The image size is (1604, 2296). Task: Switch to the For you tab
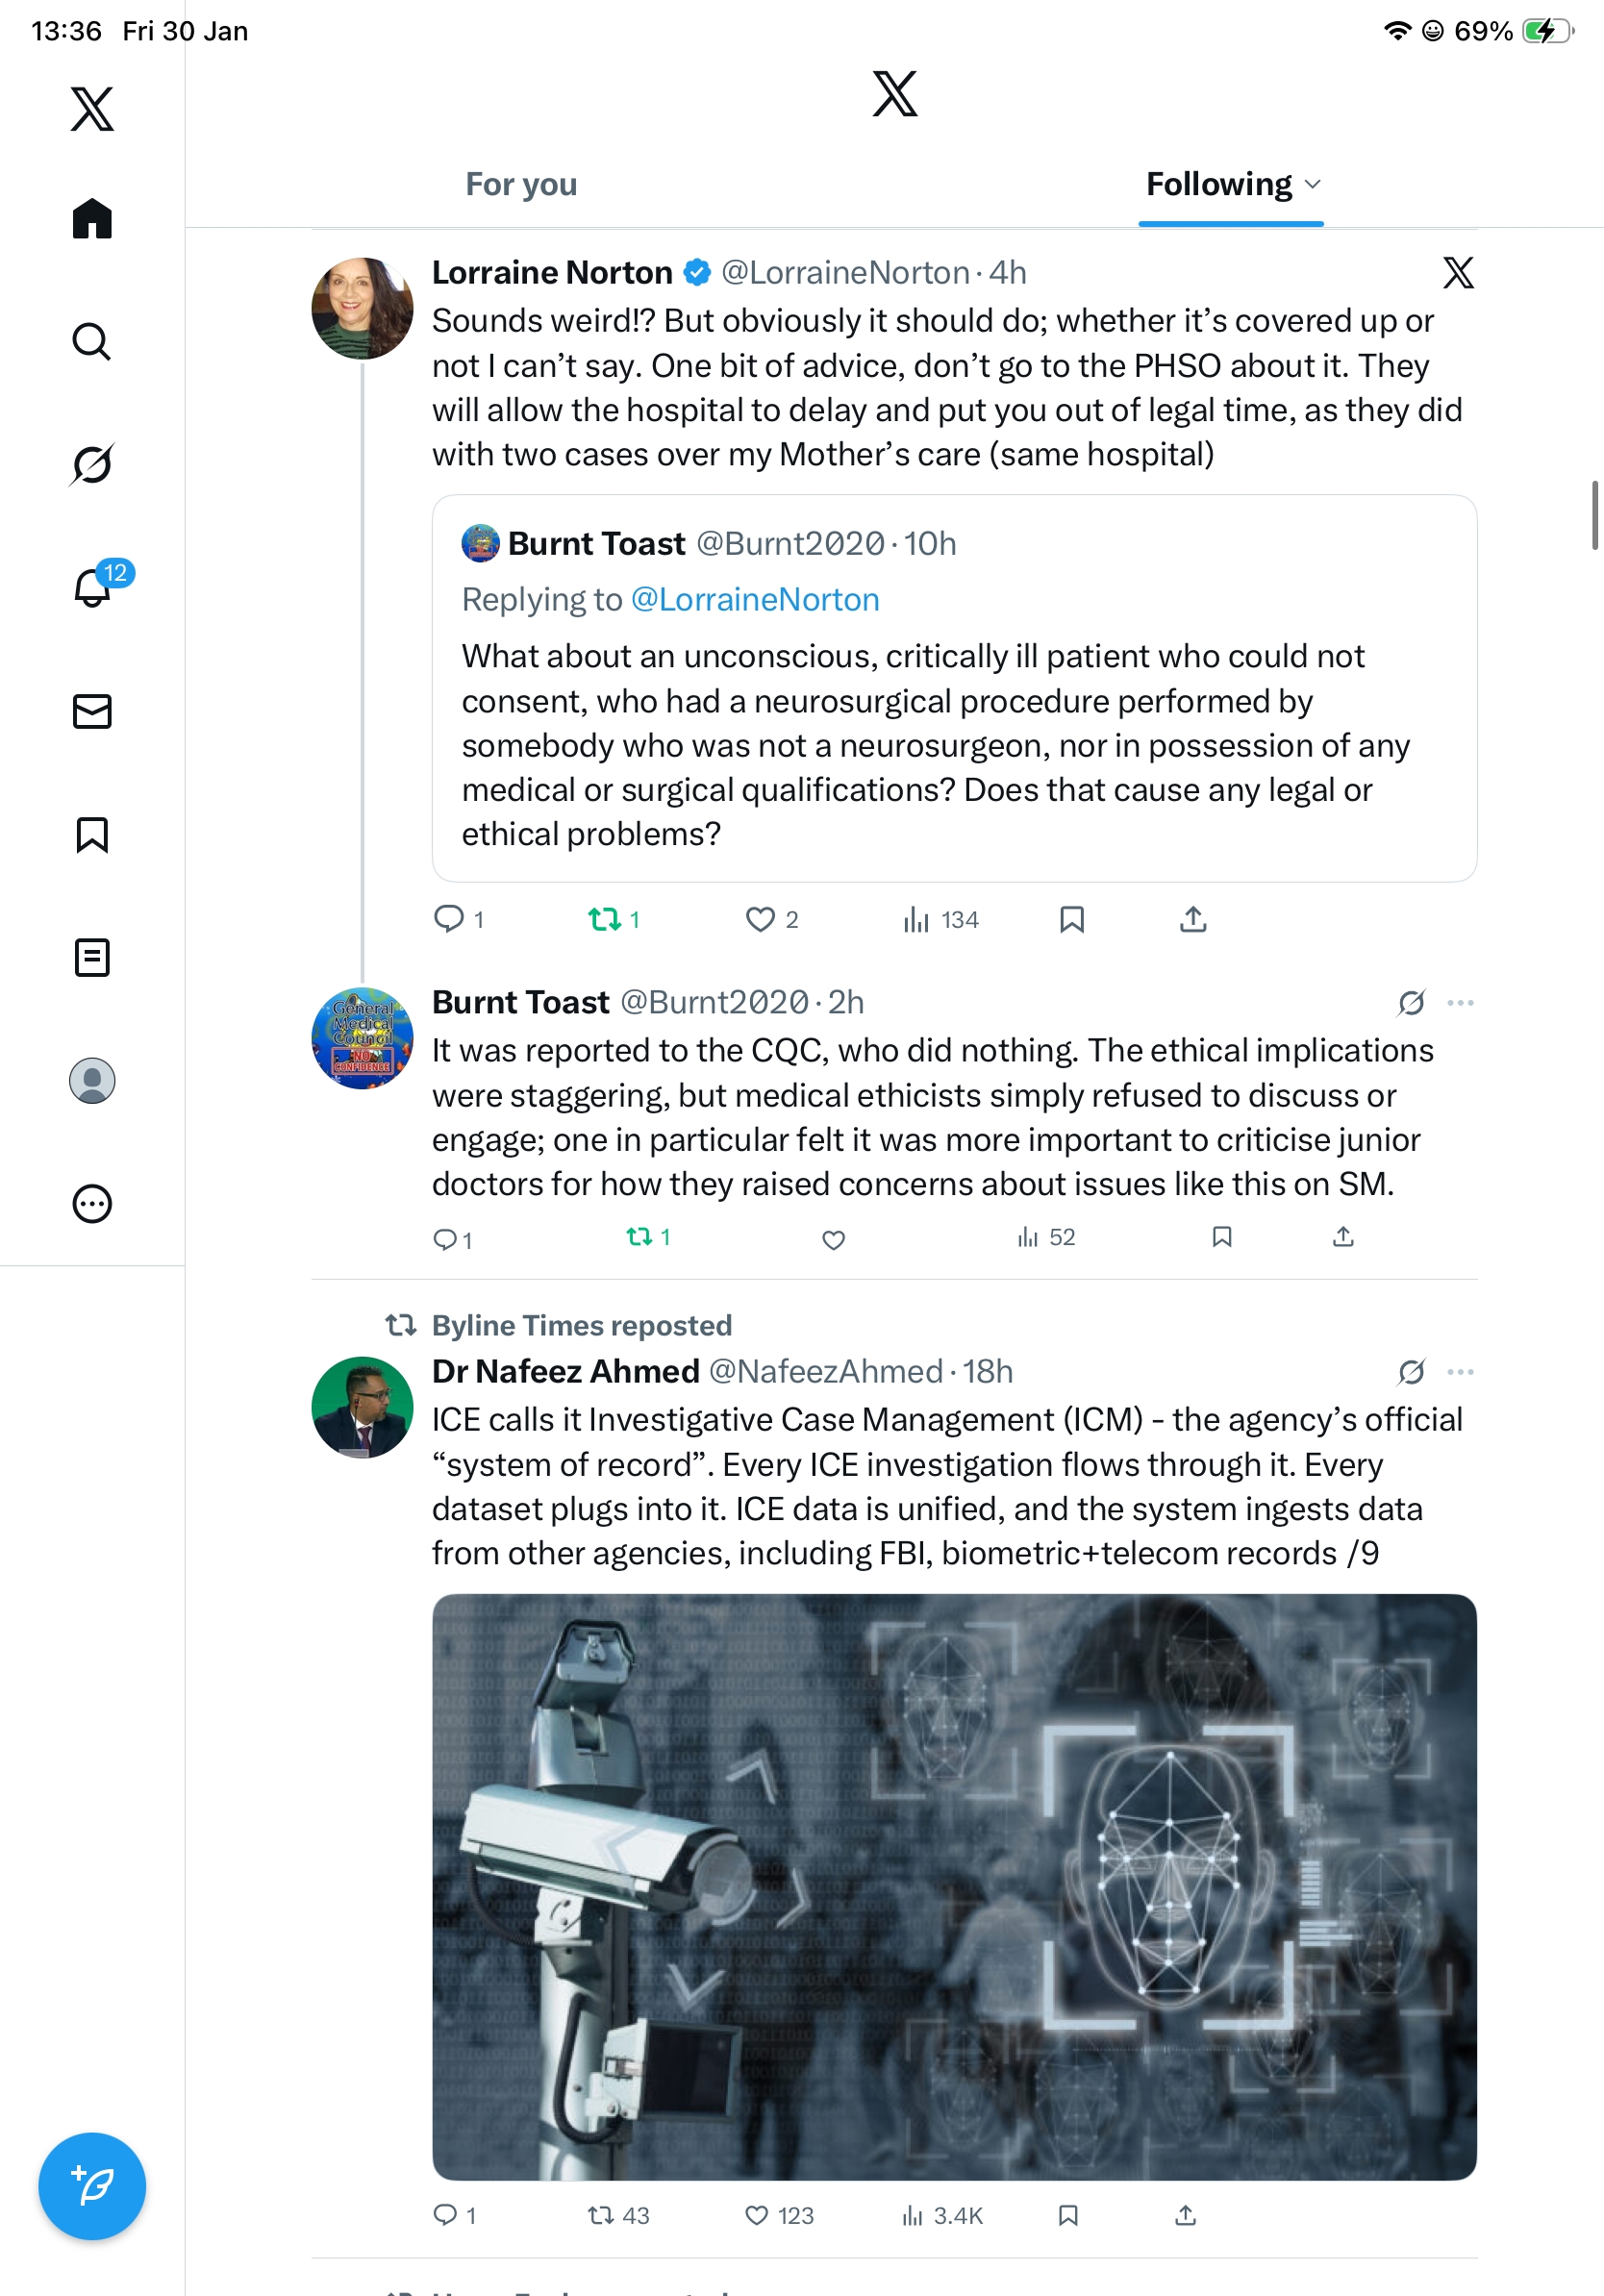coord(521,184)
